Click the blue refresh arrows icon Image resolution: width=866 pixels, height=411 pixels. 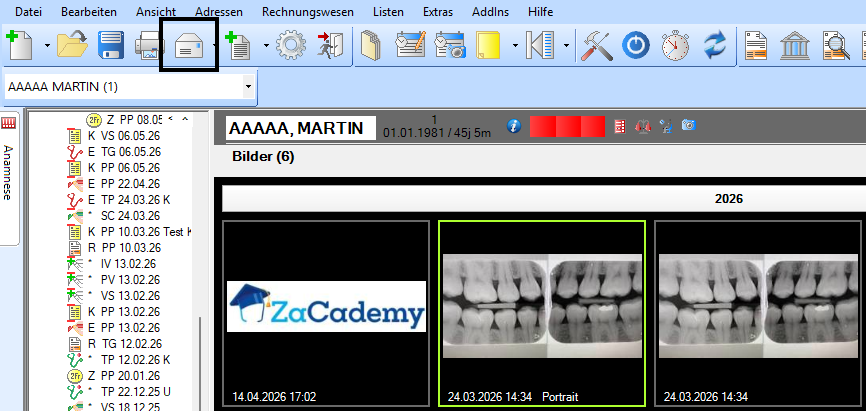[717, 46]
